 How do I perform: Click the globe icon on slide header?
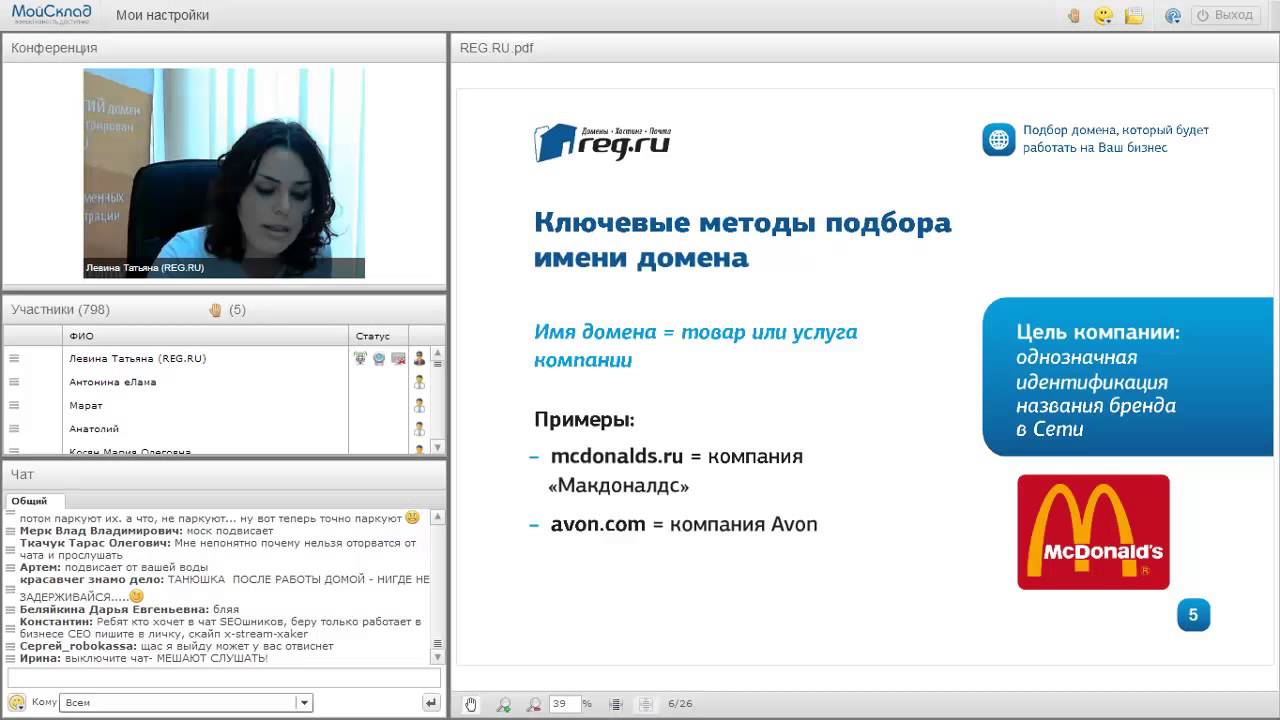[x=998, y=139]
